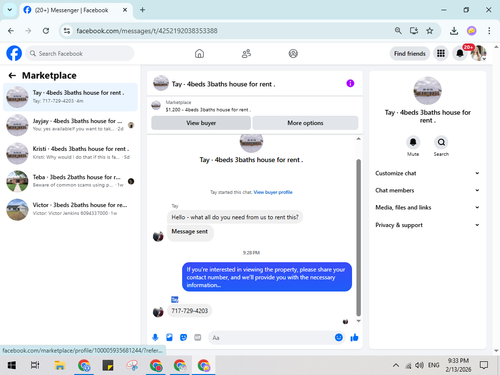Image resolution: width=500 pixels, height=375 pixels.
Task: Open File Explorer from the taskbar
Action: point(60,365)
